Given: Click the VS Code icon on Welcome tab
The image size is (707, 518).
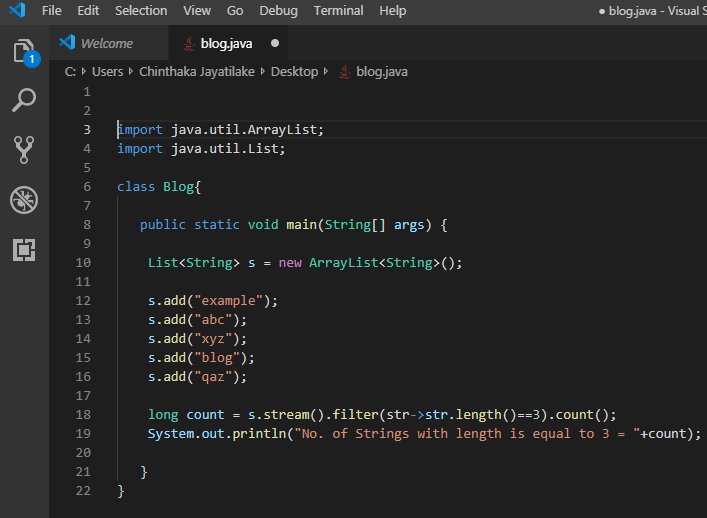Looking at the screenshot, I should (67, 42).
